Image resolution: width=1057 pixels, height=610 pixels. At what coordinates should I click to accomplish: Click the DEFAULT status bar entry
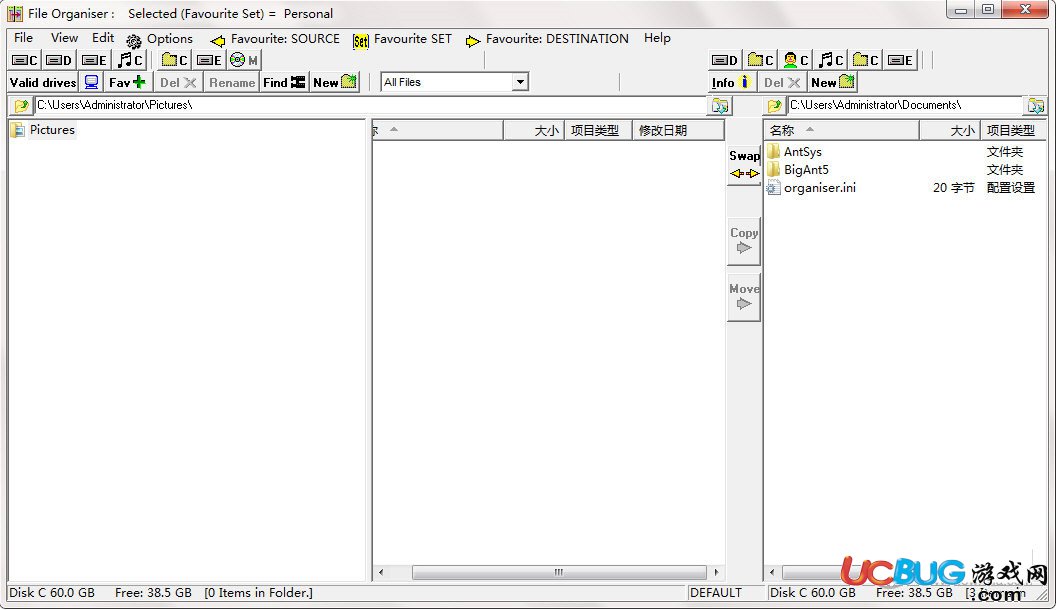click(715, 593)
